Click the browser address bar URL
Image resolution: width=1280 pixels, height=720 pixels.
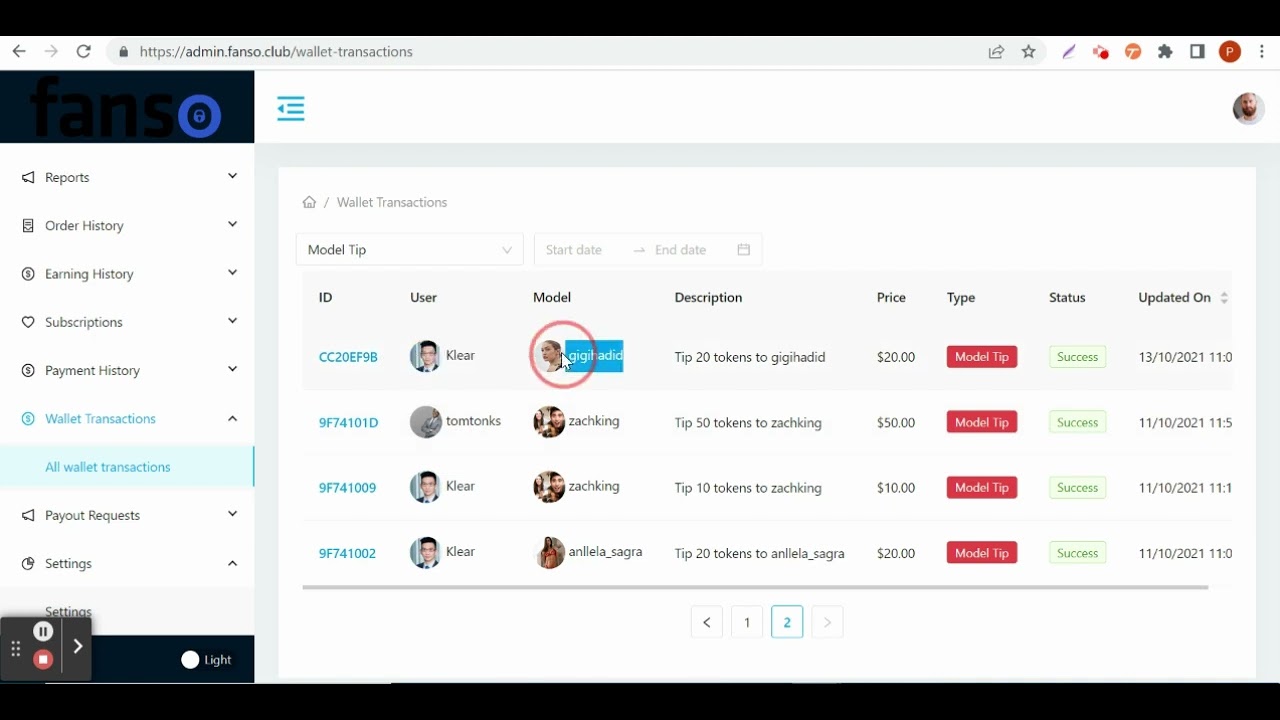[276, 52]
